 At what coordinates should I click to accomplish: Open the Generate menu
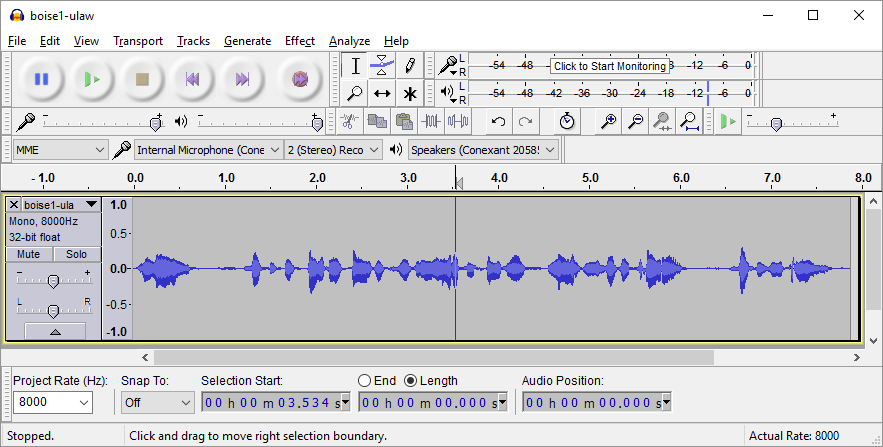pos(247,41)
